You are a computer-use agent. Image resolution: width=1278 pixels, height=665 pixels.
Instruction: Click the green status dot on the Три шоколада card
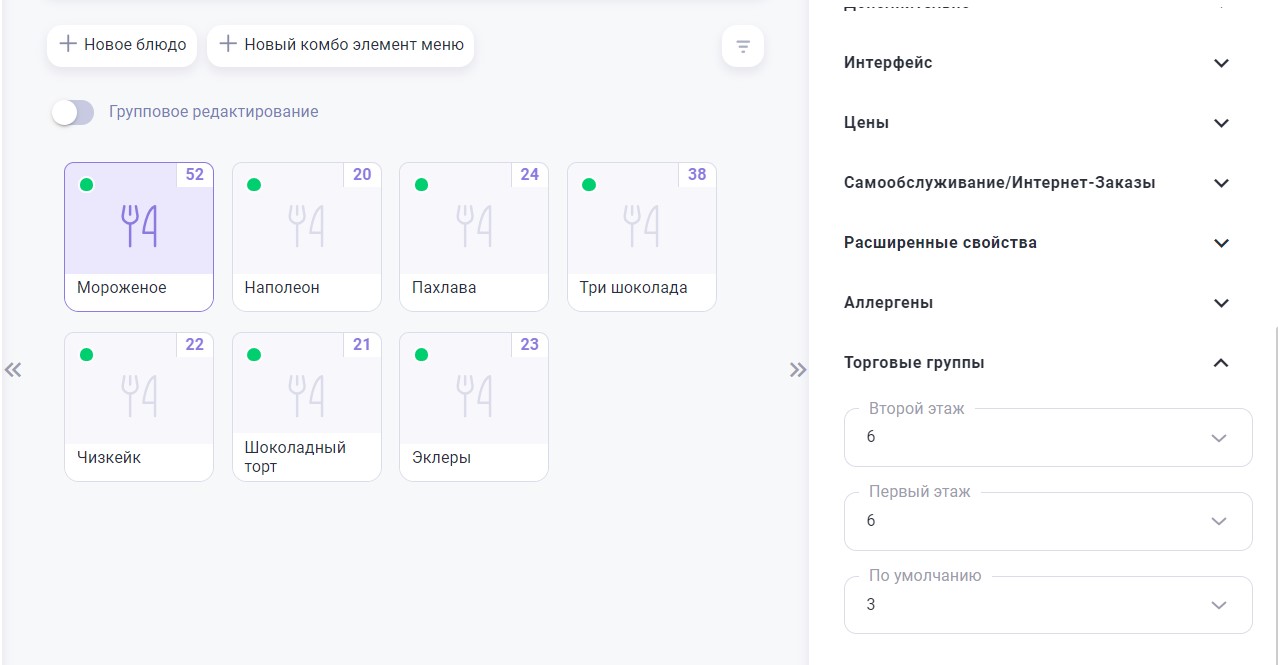coord(589,185)
